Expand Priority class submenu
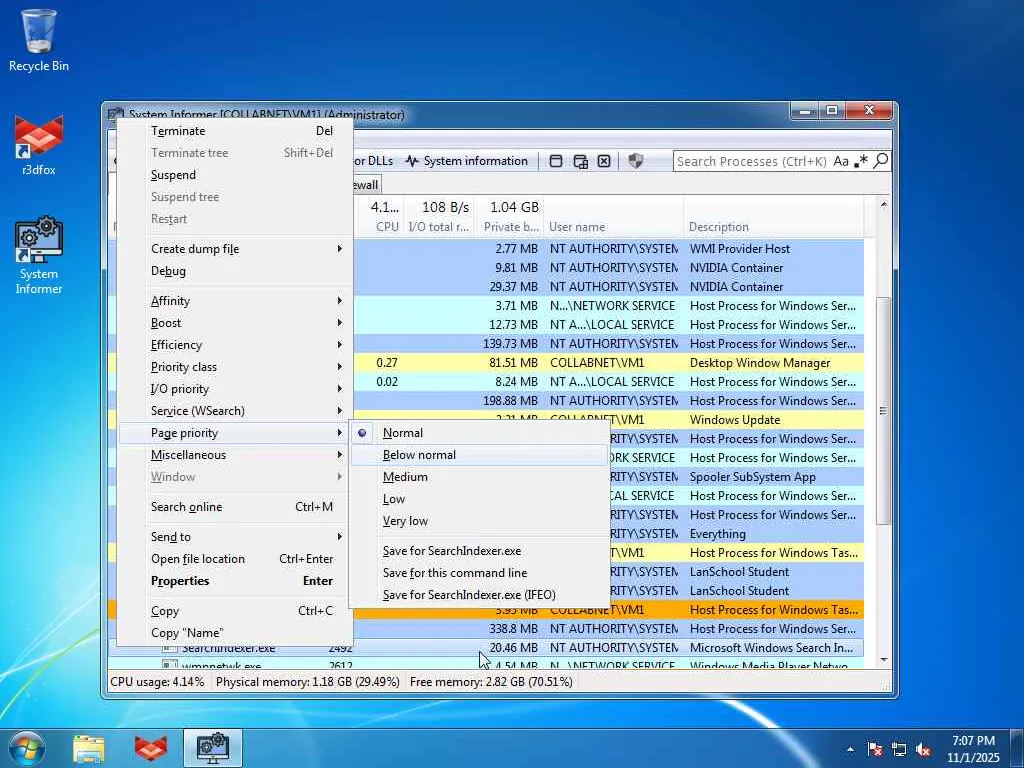This screenshot has height=768, width=1024. point(236,367)
